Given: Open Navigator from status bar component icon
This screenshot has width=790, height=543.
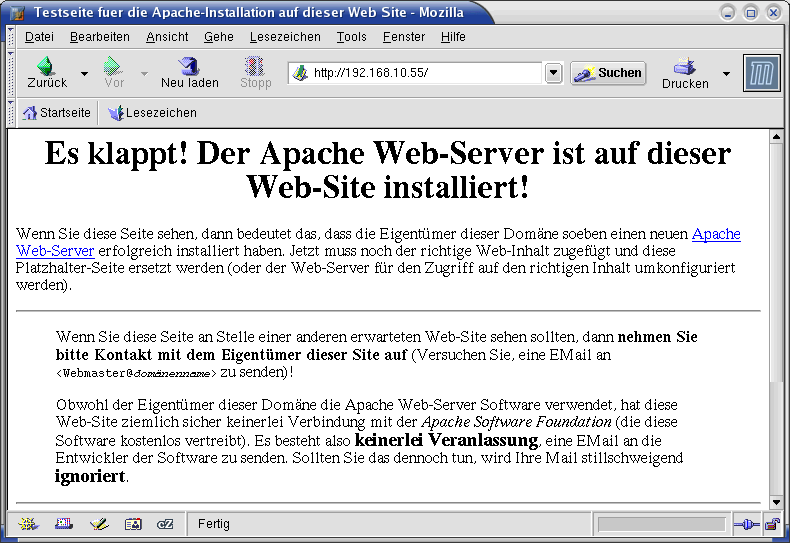Looking at the screenshot, I should pos(28,524).
